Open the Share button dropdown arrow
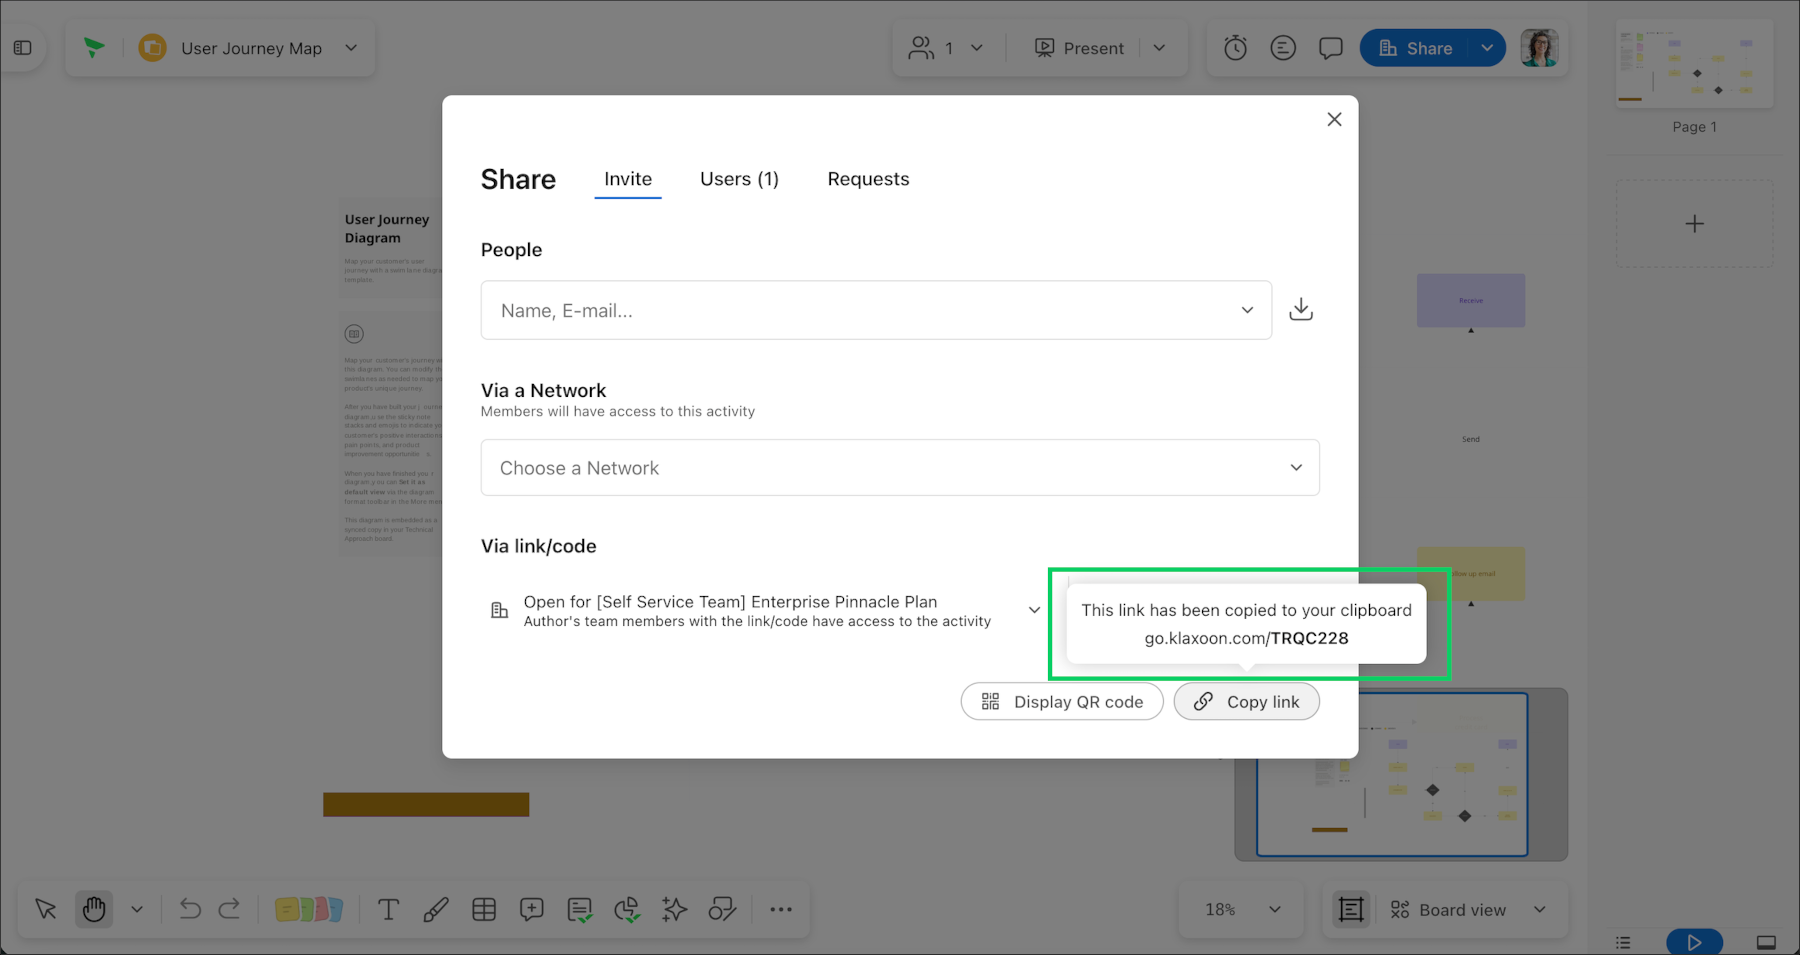 (x=1487, y=48)
